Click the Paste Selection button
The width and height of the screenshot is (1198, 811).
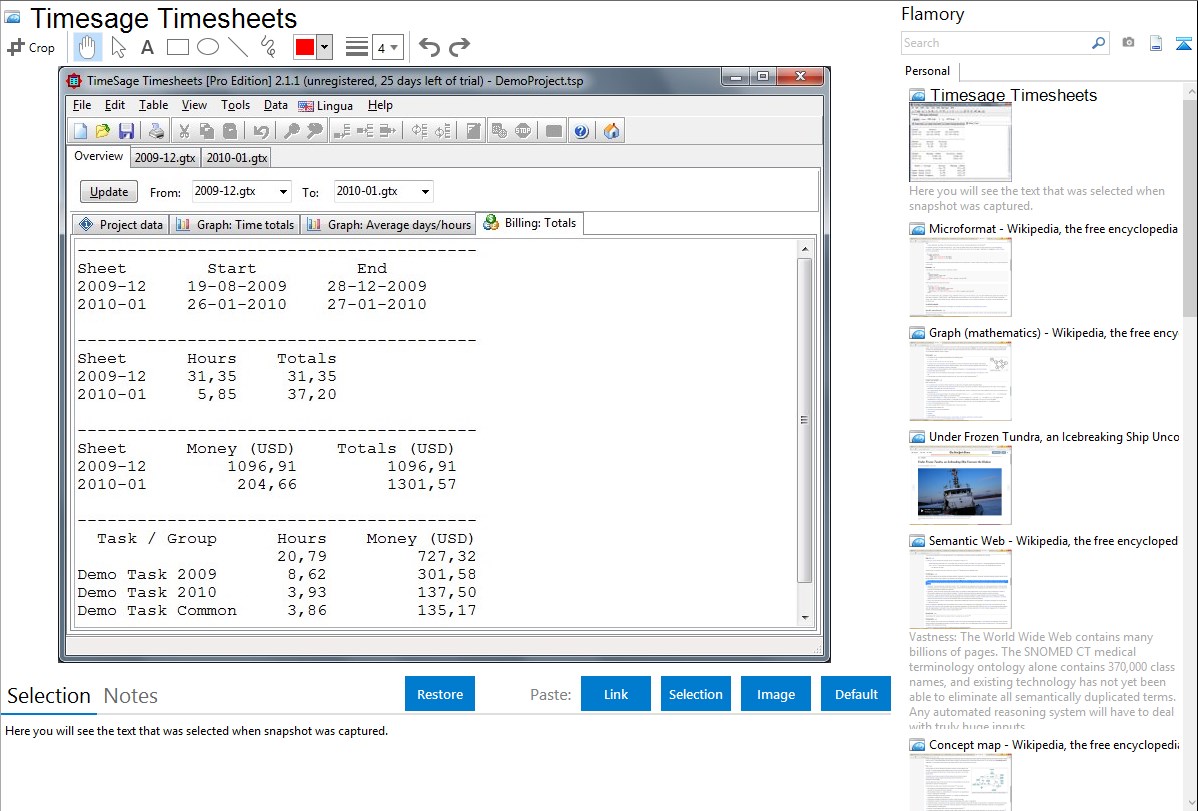coord(695,694)
